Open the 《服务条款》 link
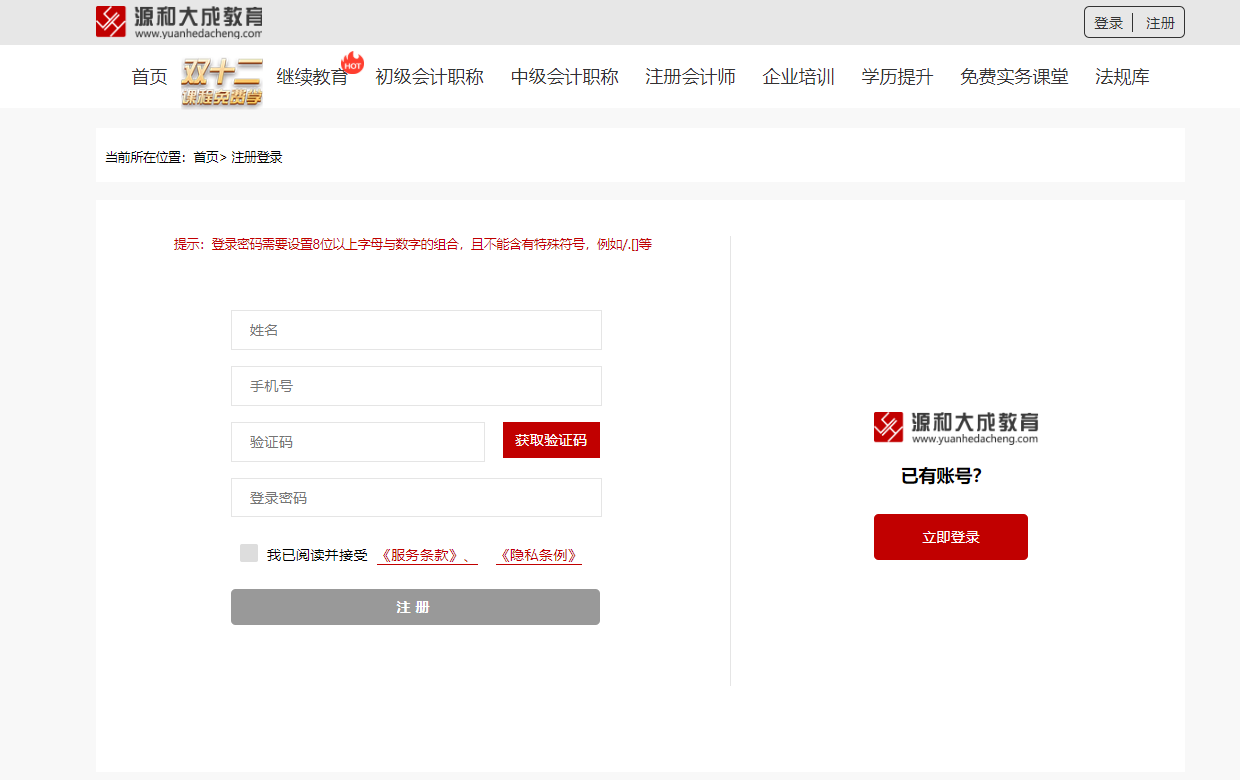The image size is (1240, 780). (423, 556)
